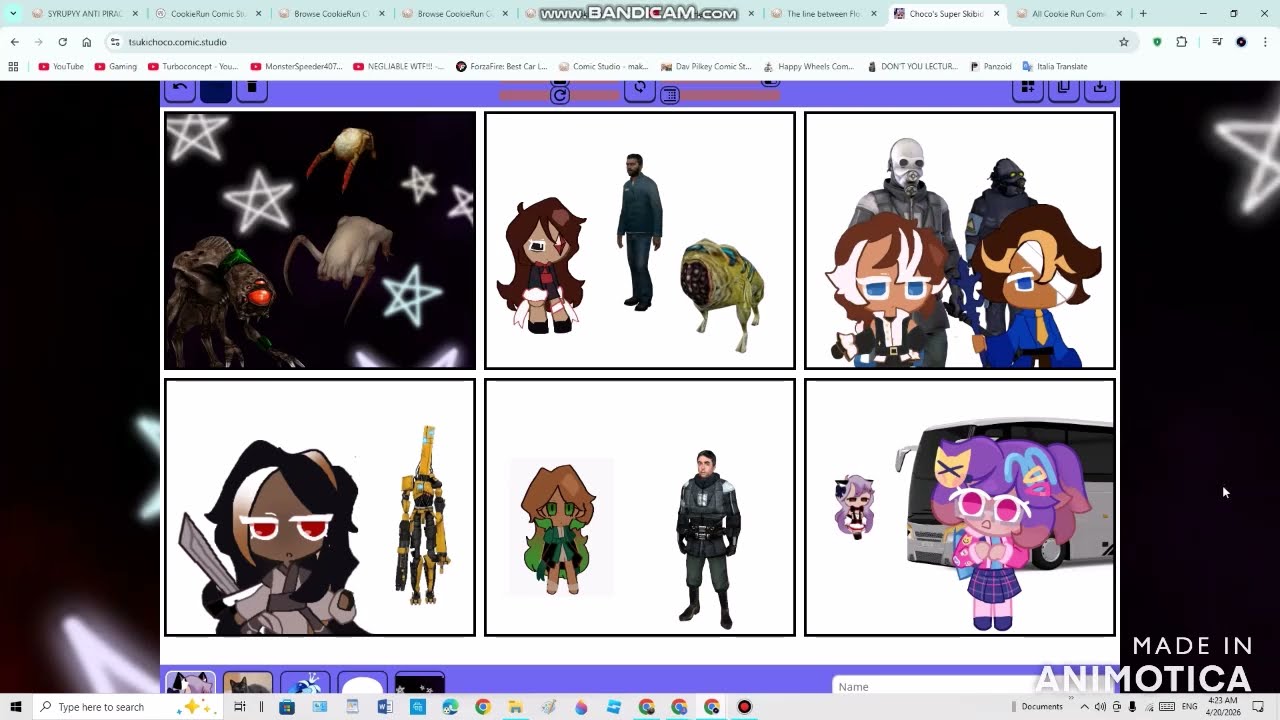
Task: Choose the white speech bubble thumbnail in tray
Action: click(x=362, y=683)
